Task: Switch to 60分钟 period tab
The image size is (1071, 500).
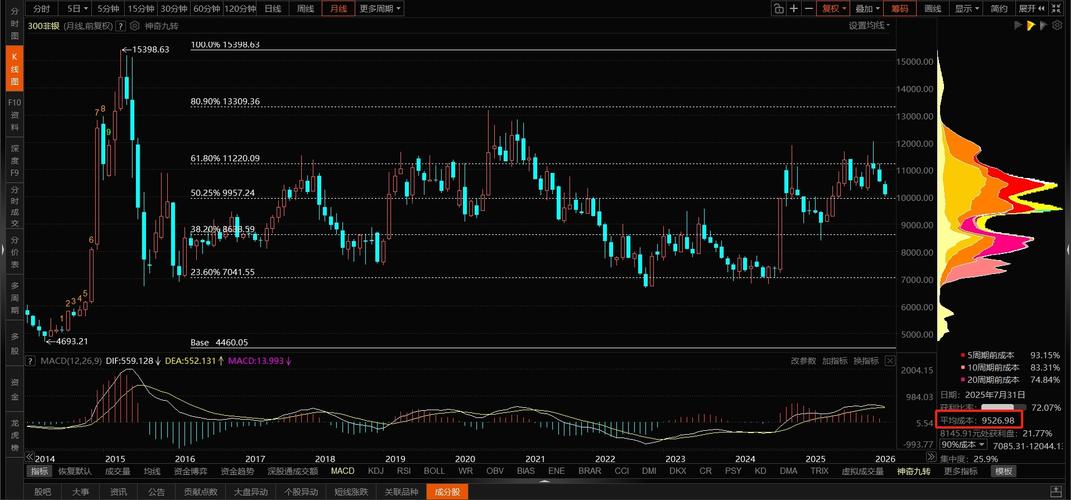Action: pos(206,9)
